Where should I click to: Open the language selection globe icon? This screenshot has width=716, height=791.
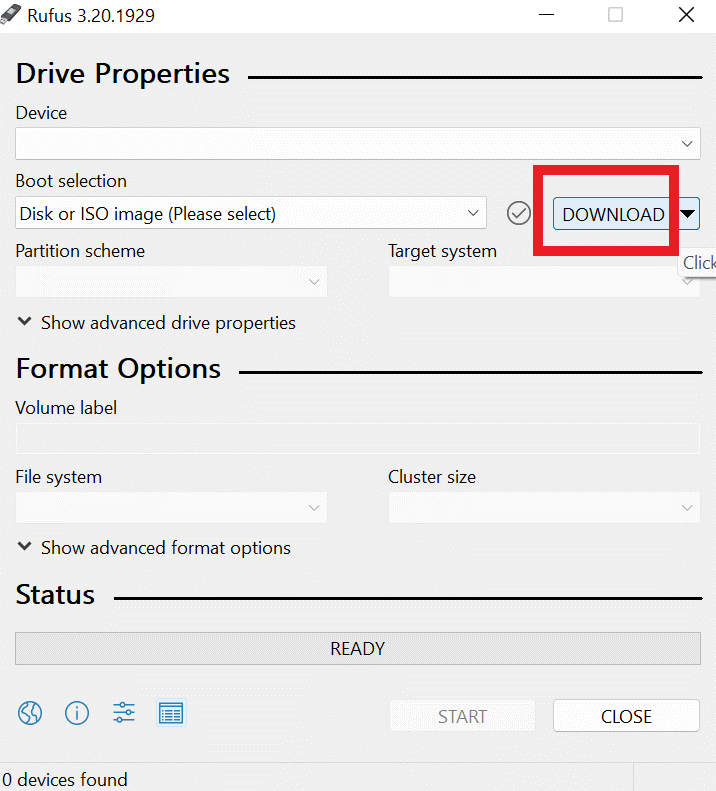[30, 713]
